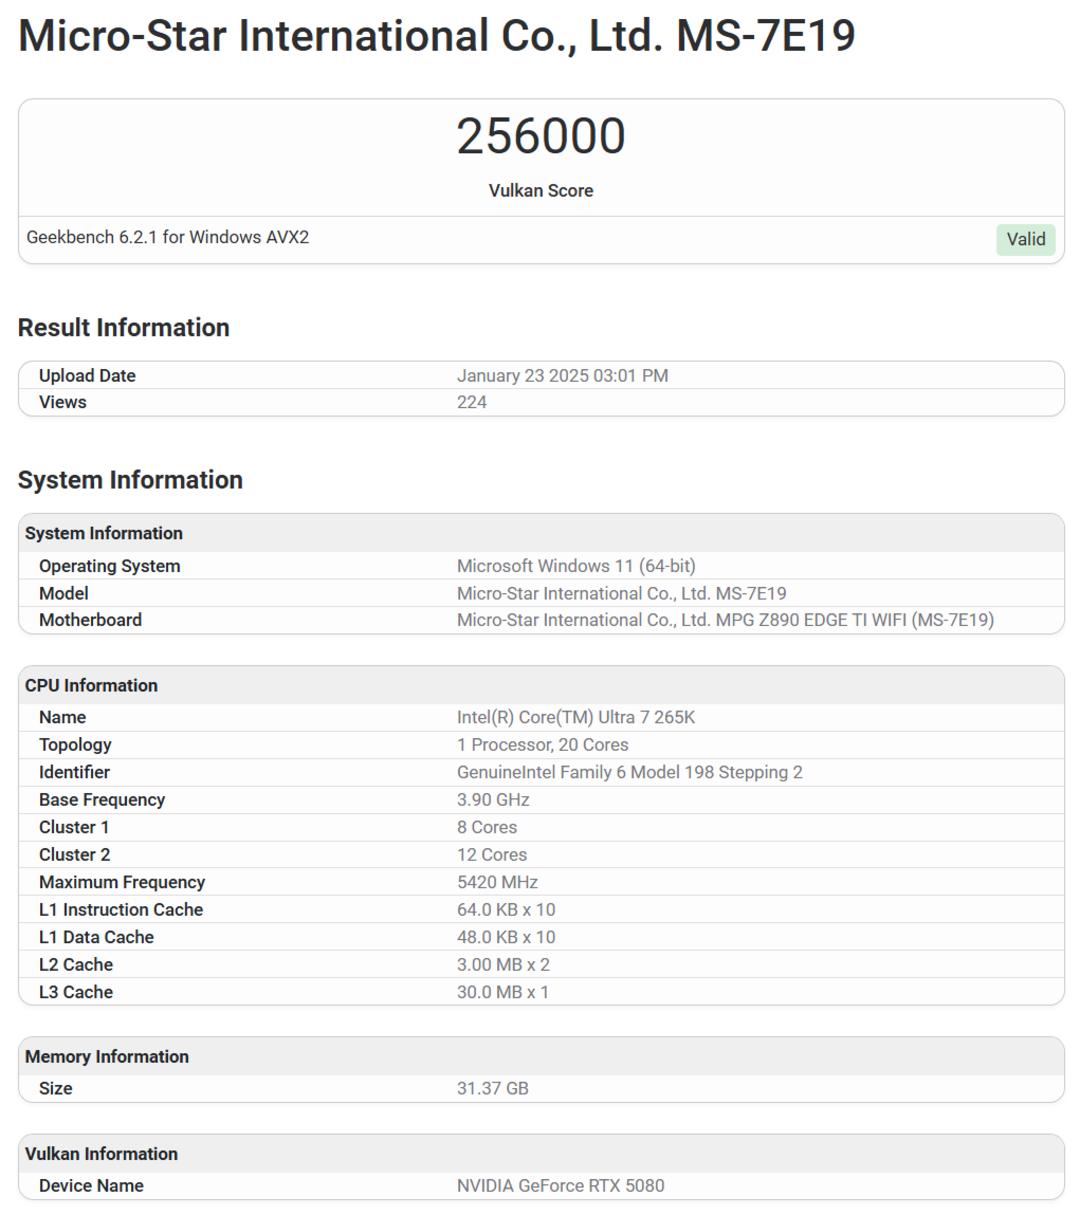Click the 8 Cores value
This screenshot has height=1215, width=1080.
(487, 827)
